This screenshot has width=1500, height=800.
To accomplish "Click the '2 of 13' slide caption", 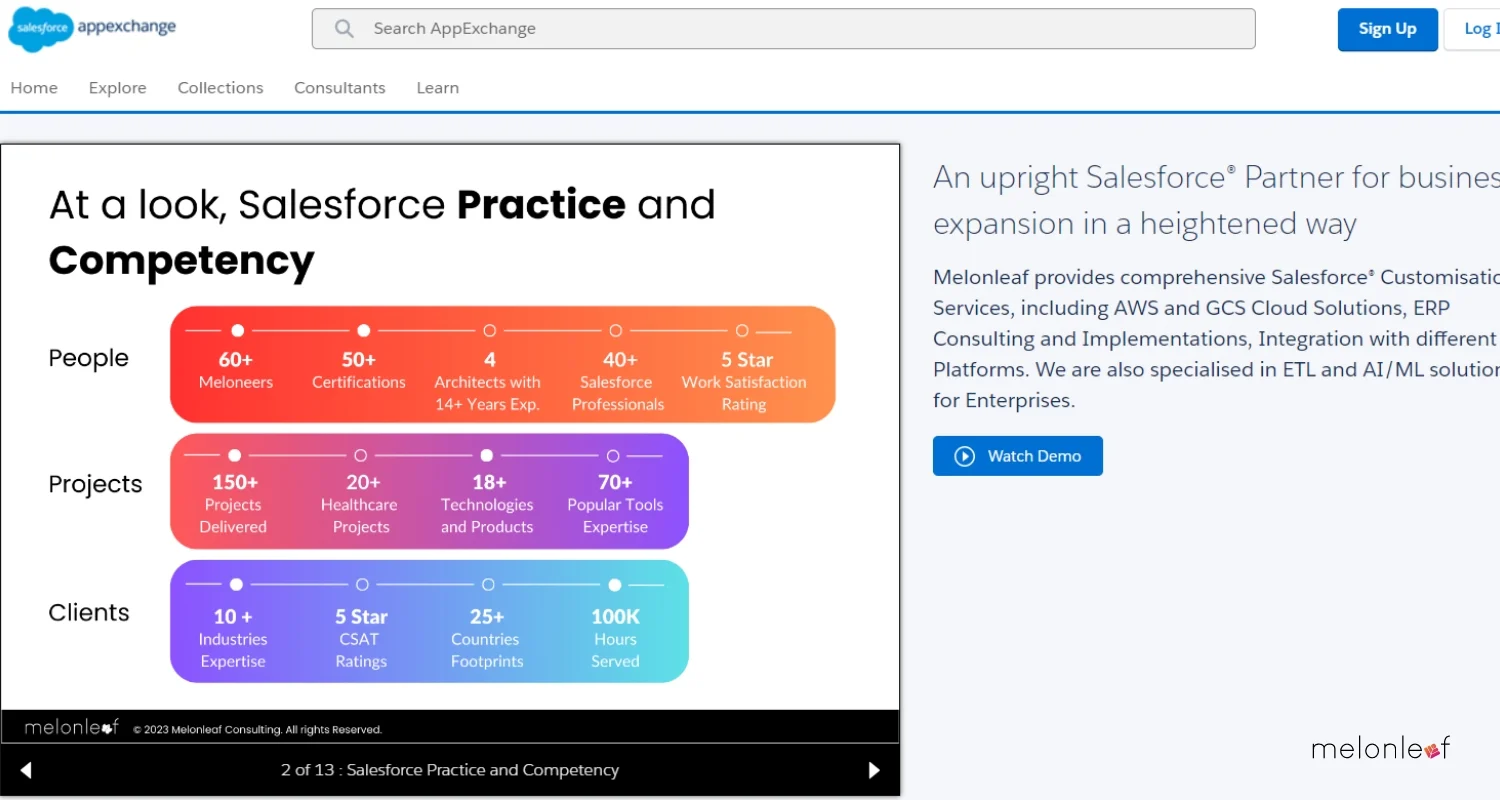I will pos(449,770).
